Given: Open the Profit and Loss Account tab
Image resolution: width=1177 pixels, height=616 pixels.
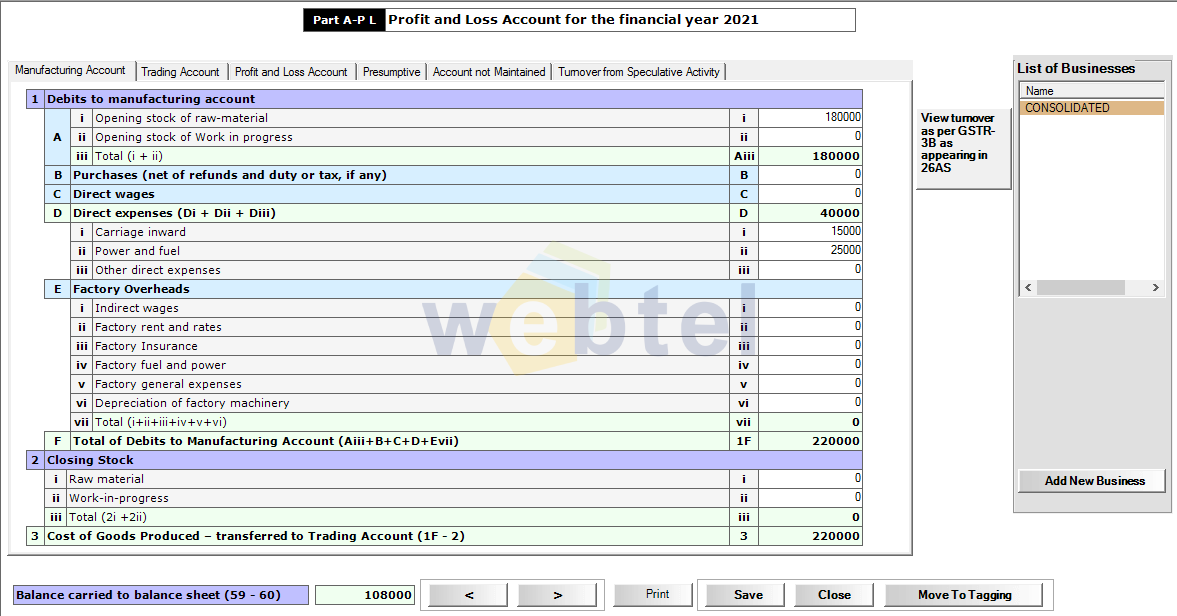Looking at the screenshot, I should [291, 72].
